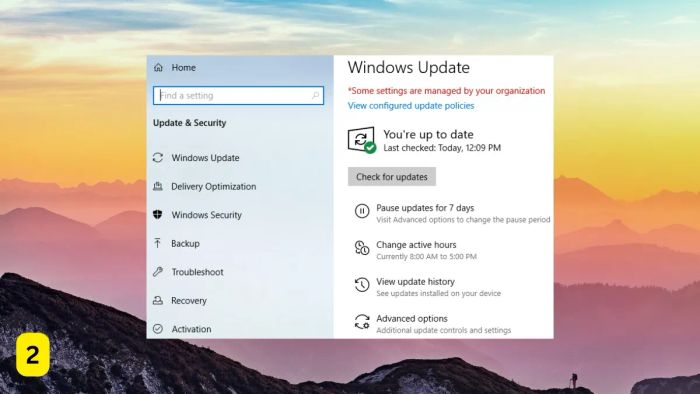Click the search magnifier icon
Image resolution: width=700 pixels, height=394 pixels.
(x=315, y=95)
